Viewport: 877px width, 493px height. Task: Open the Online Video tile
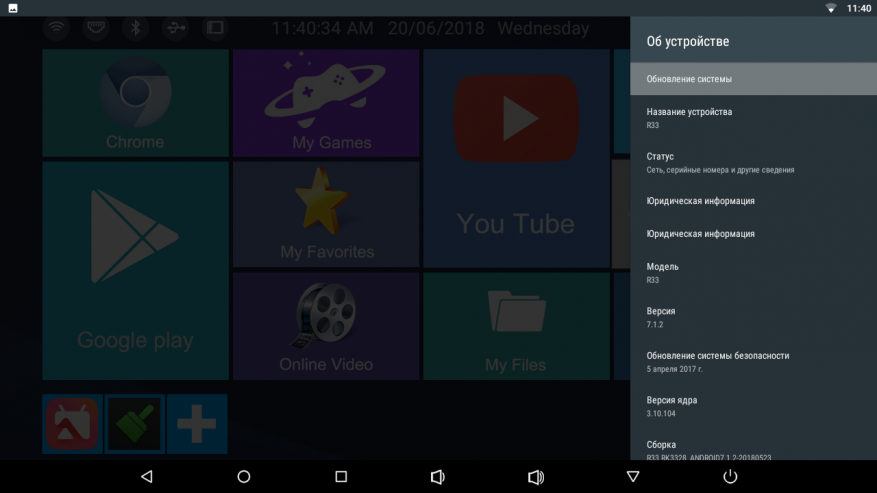pos(326,326)
